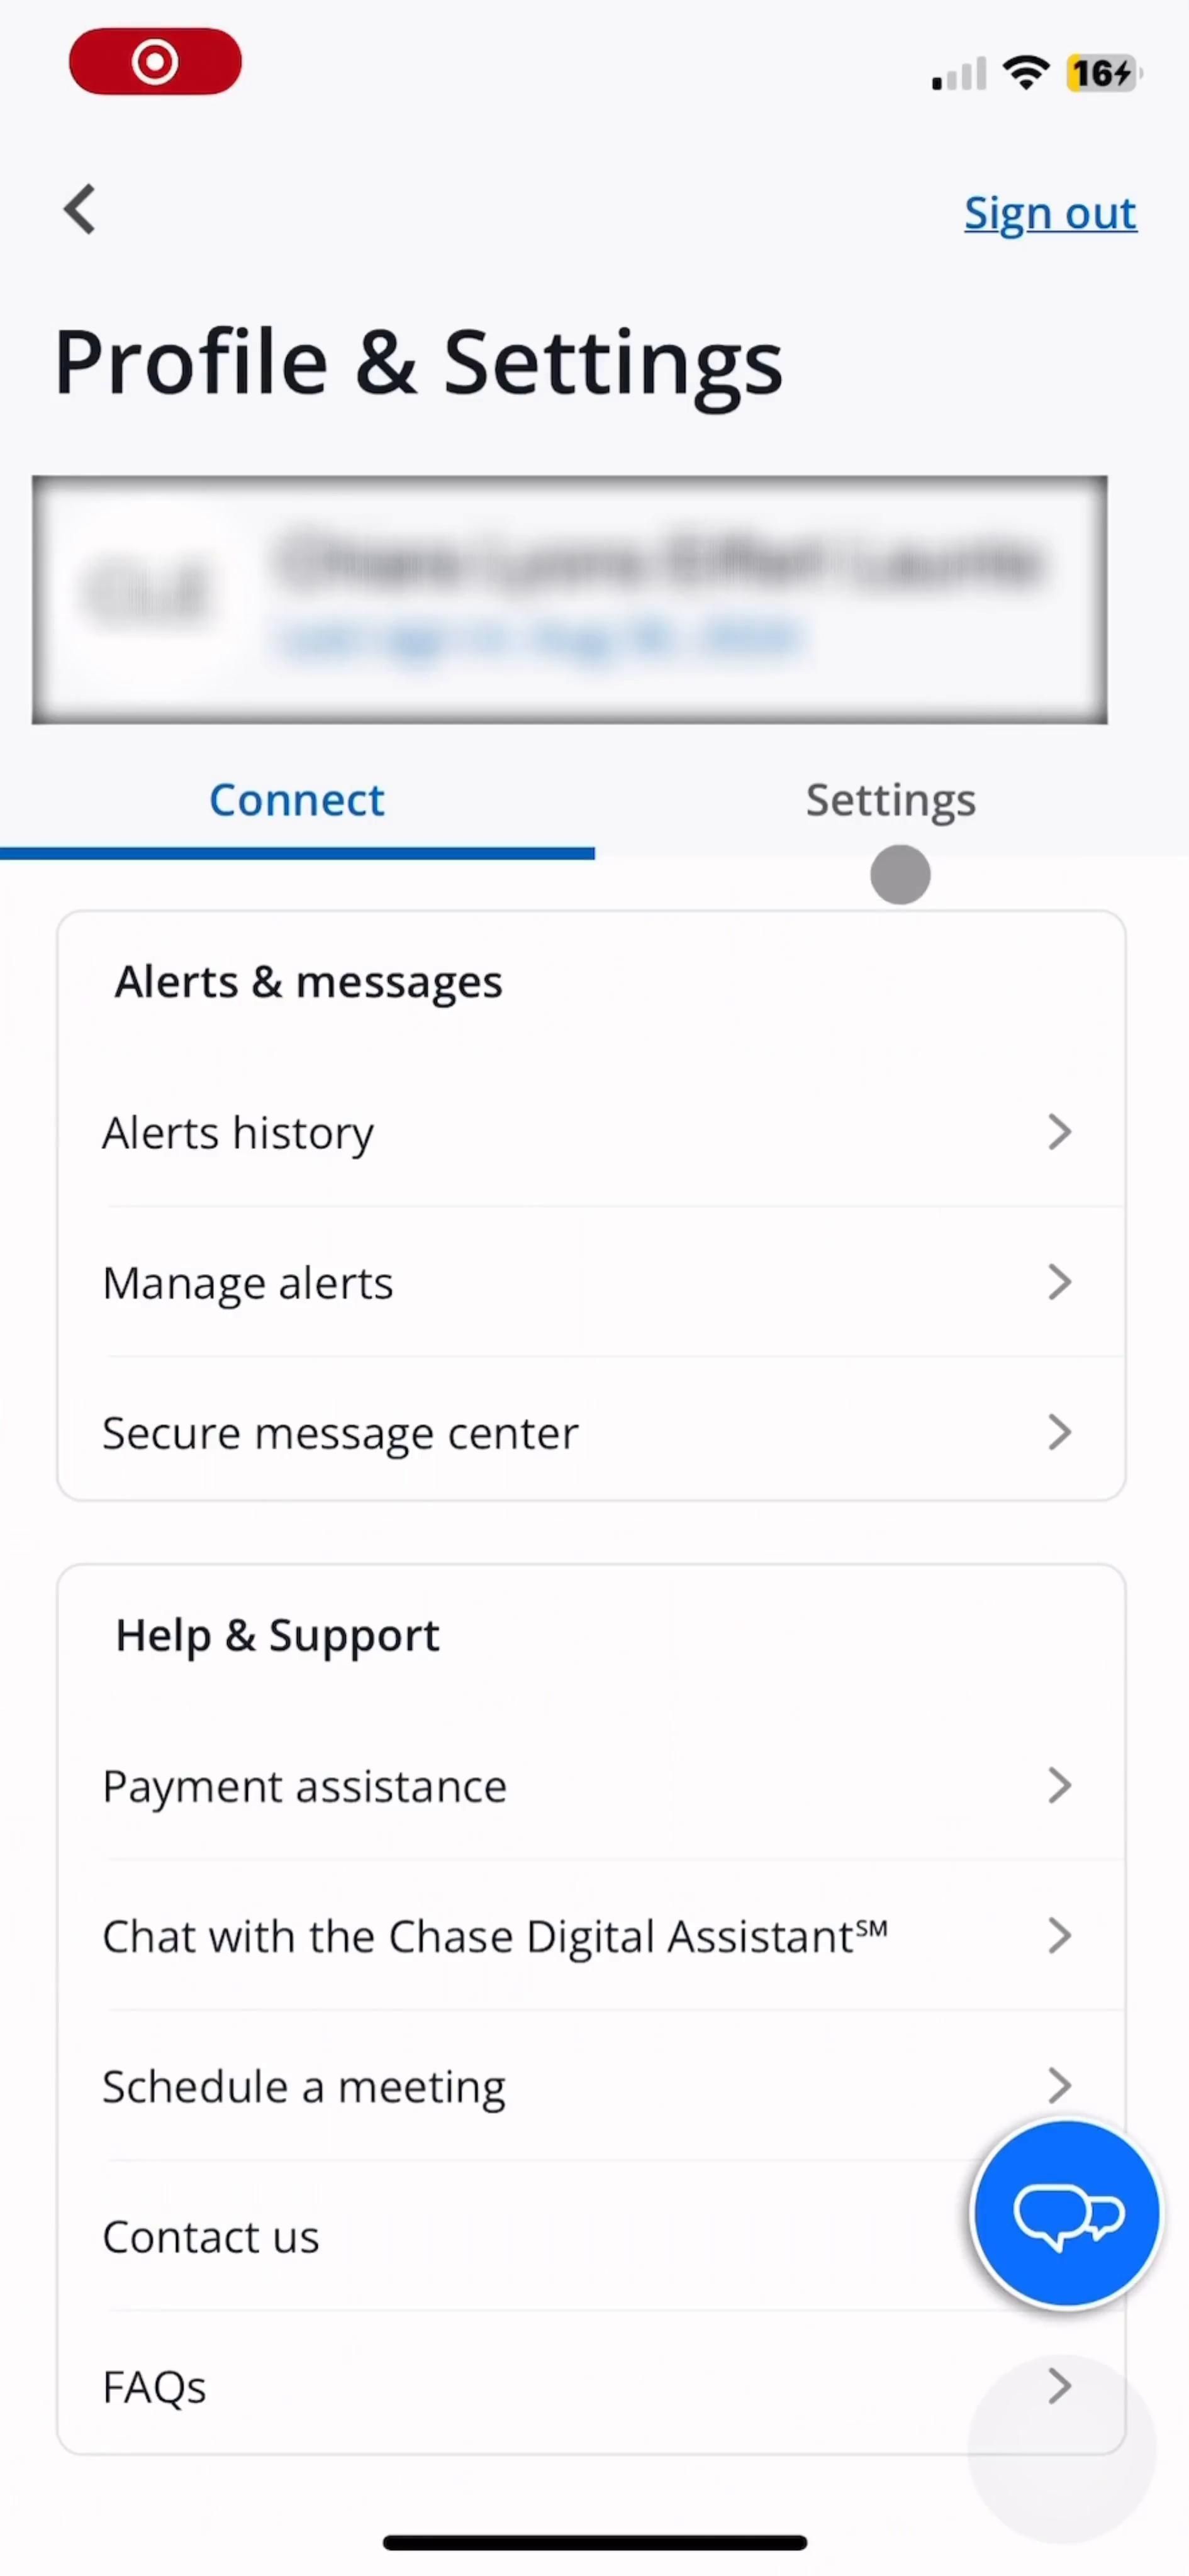
Task: Tap the Chase Digital Assistant chevron
Action: click(x=1059, y=1936)
